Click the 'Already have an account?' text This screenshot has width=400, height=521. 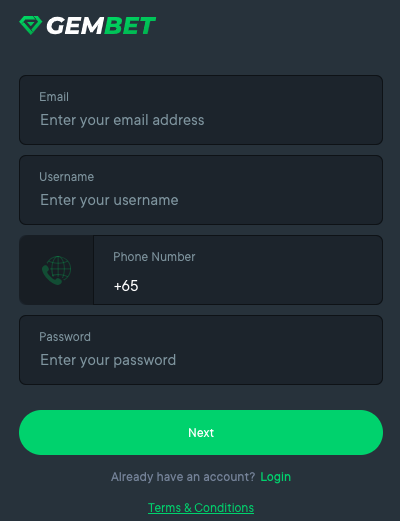183,477
